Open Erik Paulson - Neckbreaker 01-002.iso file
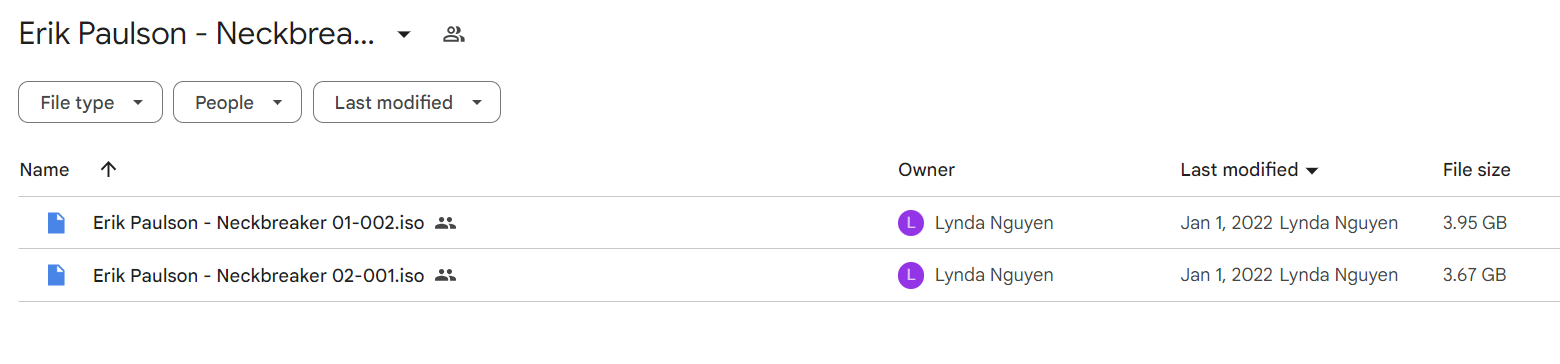 tap(259, 223)
